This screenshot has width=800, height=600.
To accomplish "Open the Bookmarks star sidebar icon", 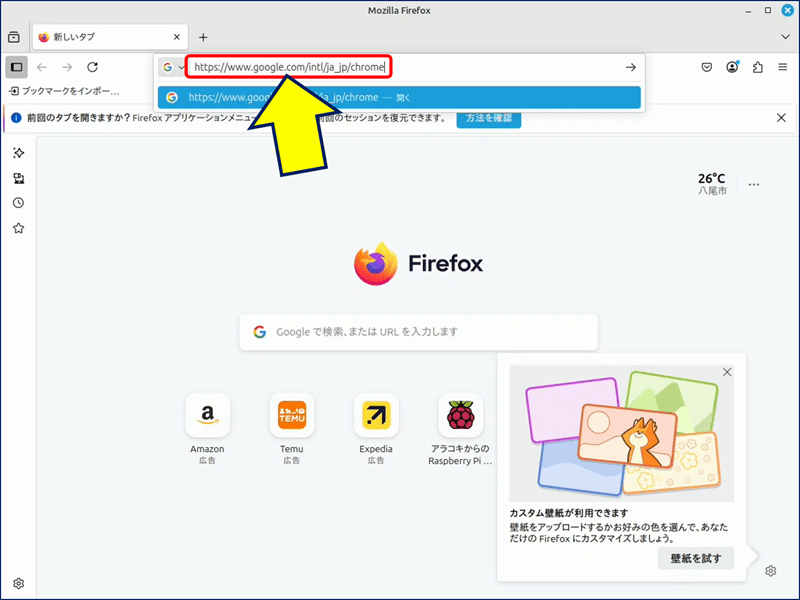I will (x=18, y=228).
